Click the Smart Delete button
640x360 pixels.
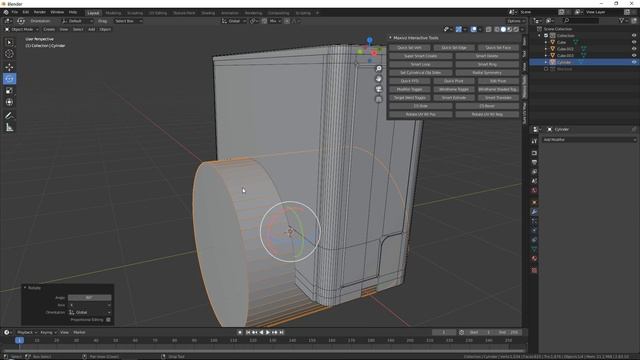(x=487, y=56)
